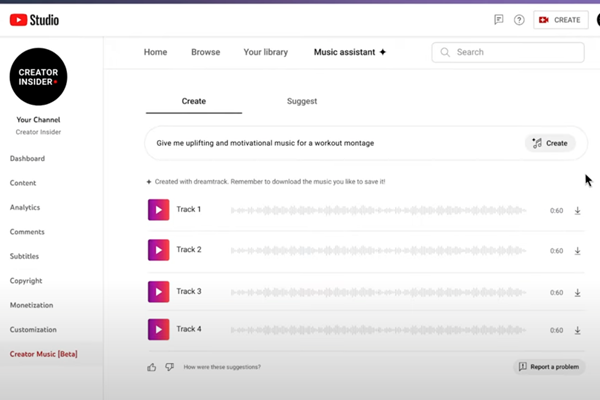The image size is (600, 400).
Task: Switch to the Suggest tab
Action: (x=301, y=101)
